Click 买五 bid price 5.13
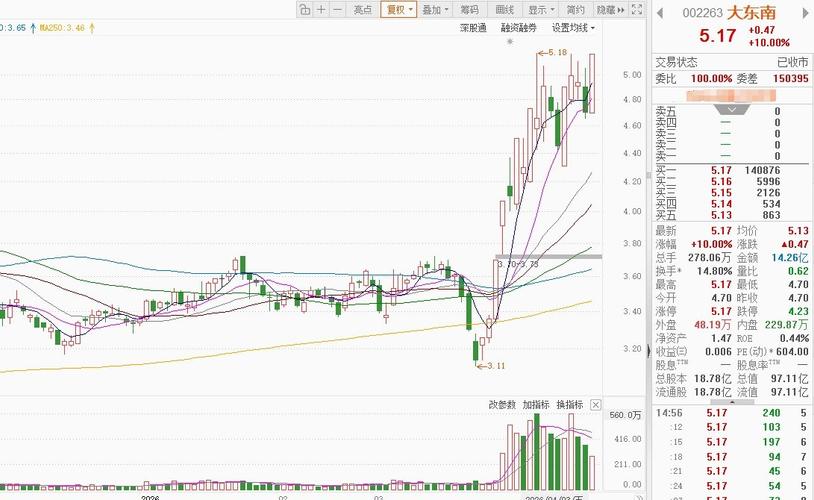 [x=721, y=215]
